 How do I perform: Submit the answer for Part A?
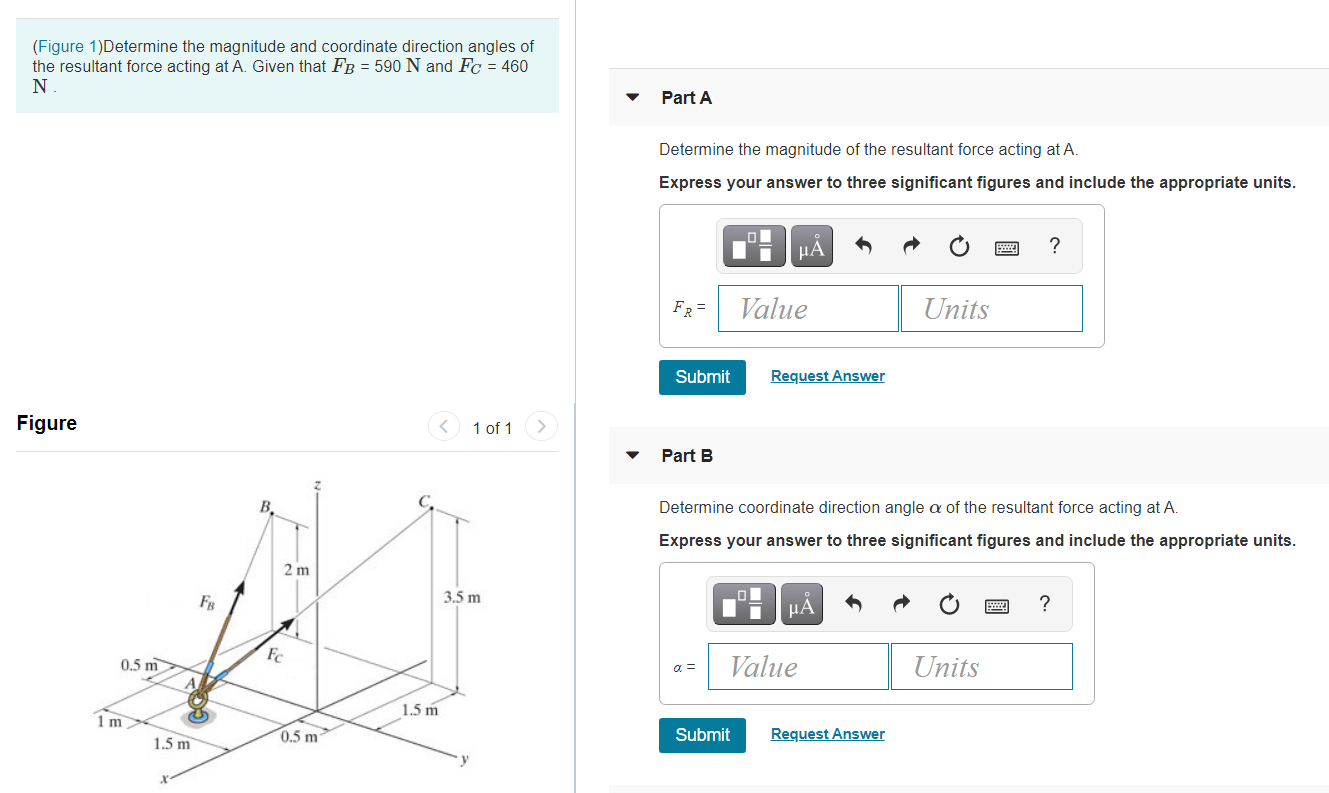click(x=701, y=377)
